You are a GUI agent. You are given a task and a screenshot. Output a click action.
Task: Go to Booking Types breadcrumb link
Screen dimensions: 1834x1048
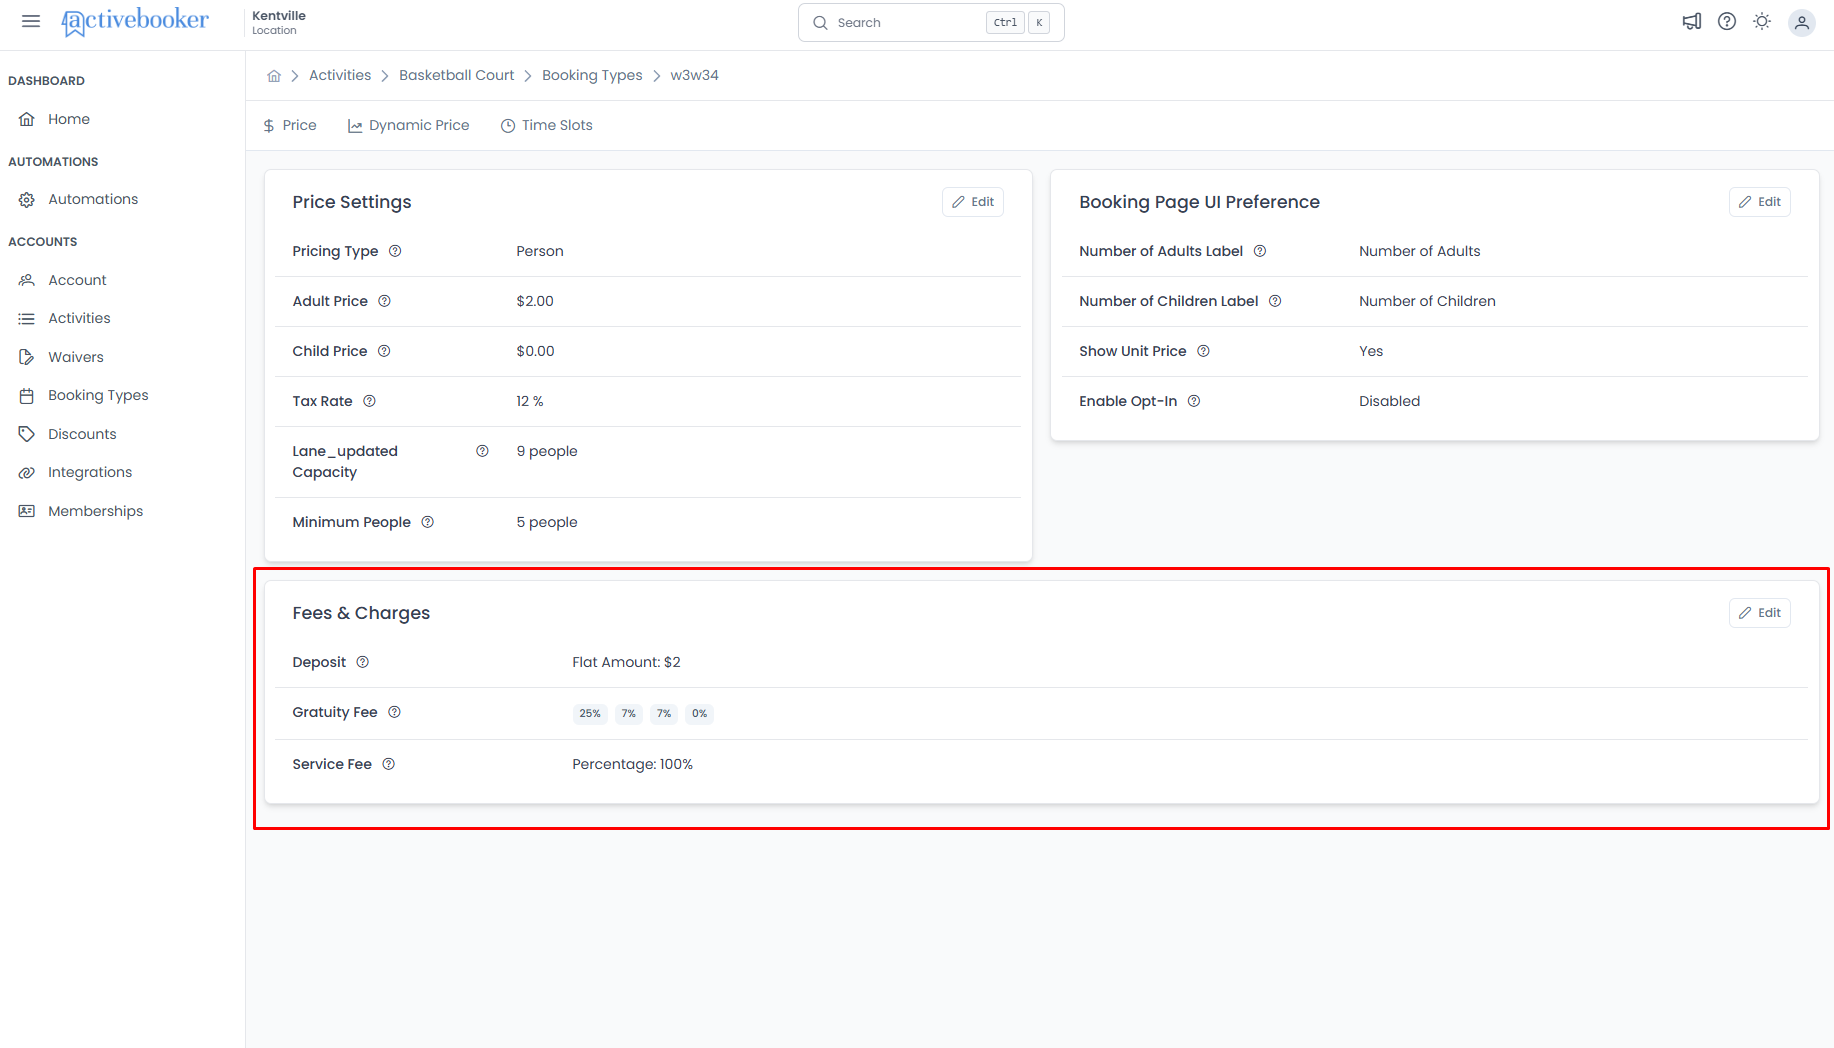(592, 75)
